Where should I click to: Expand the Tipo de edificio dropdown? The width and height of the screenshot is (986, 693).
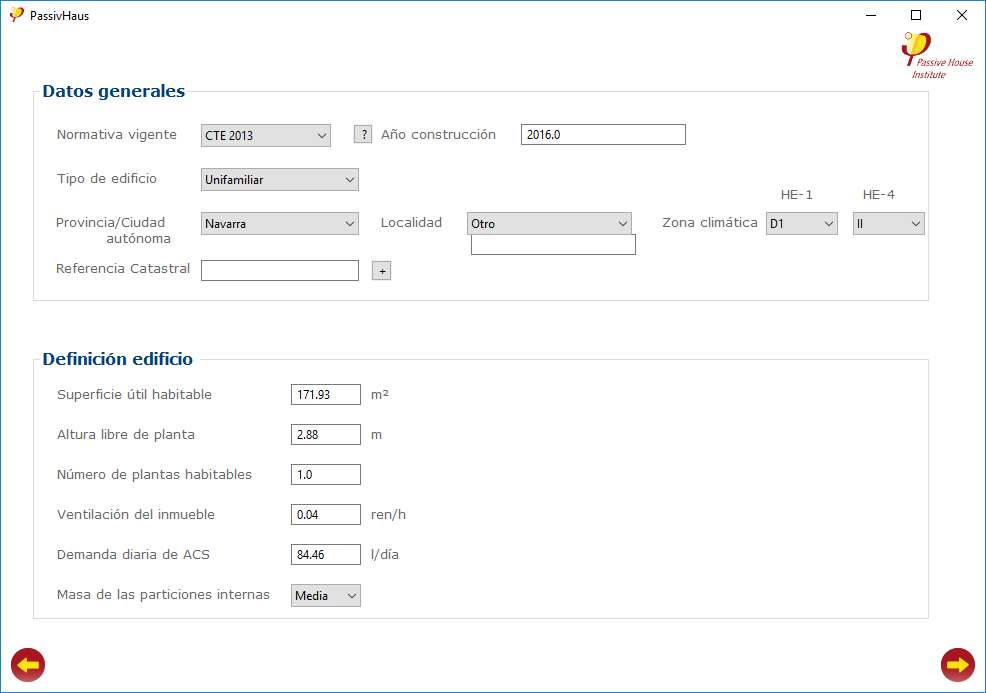point(279,180)
